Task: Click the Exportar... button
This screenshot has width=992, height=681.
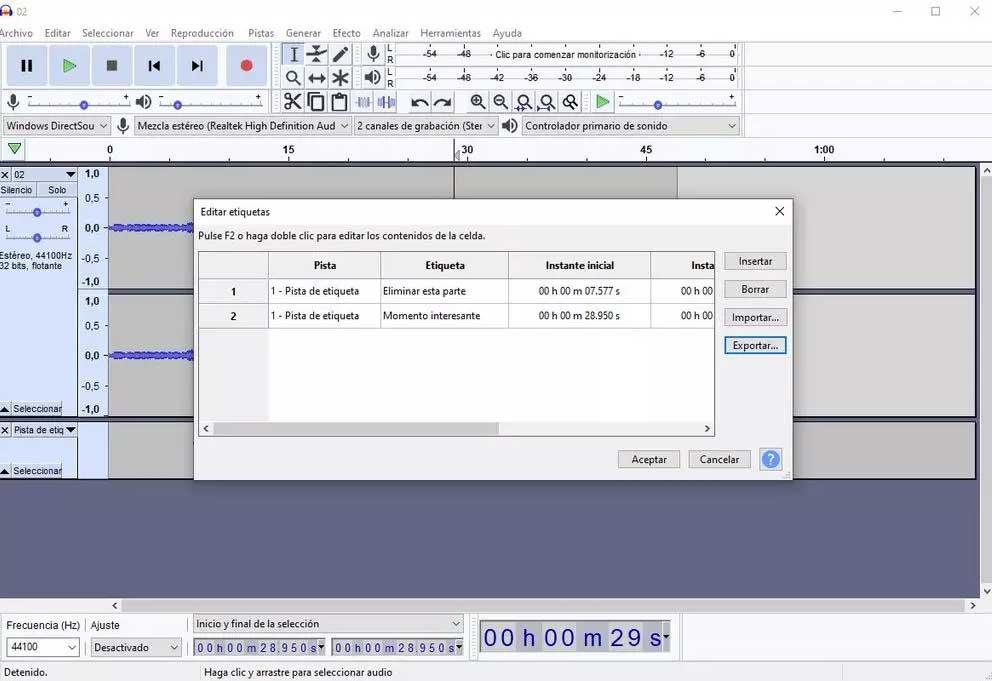Action: 755,346
